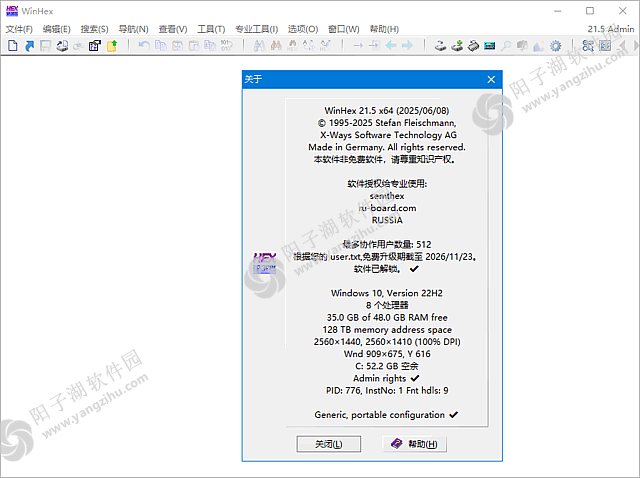640x478 pixels.
Task: Click the '软件已解锁' unlocked status line
Action: coord(386,269)
